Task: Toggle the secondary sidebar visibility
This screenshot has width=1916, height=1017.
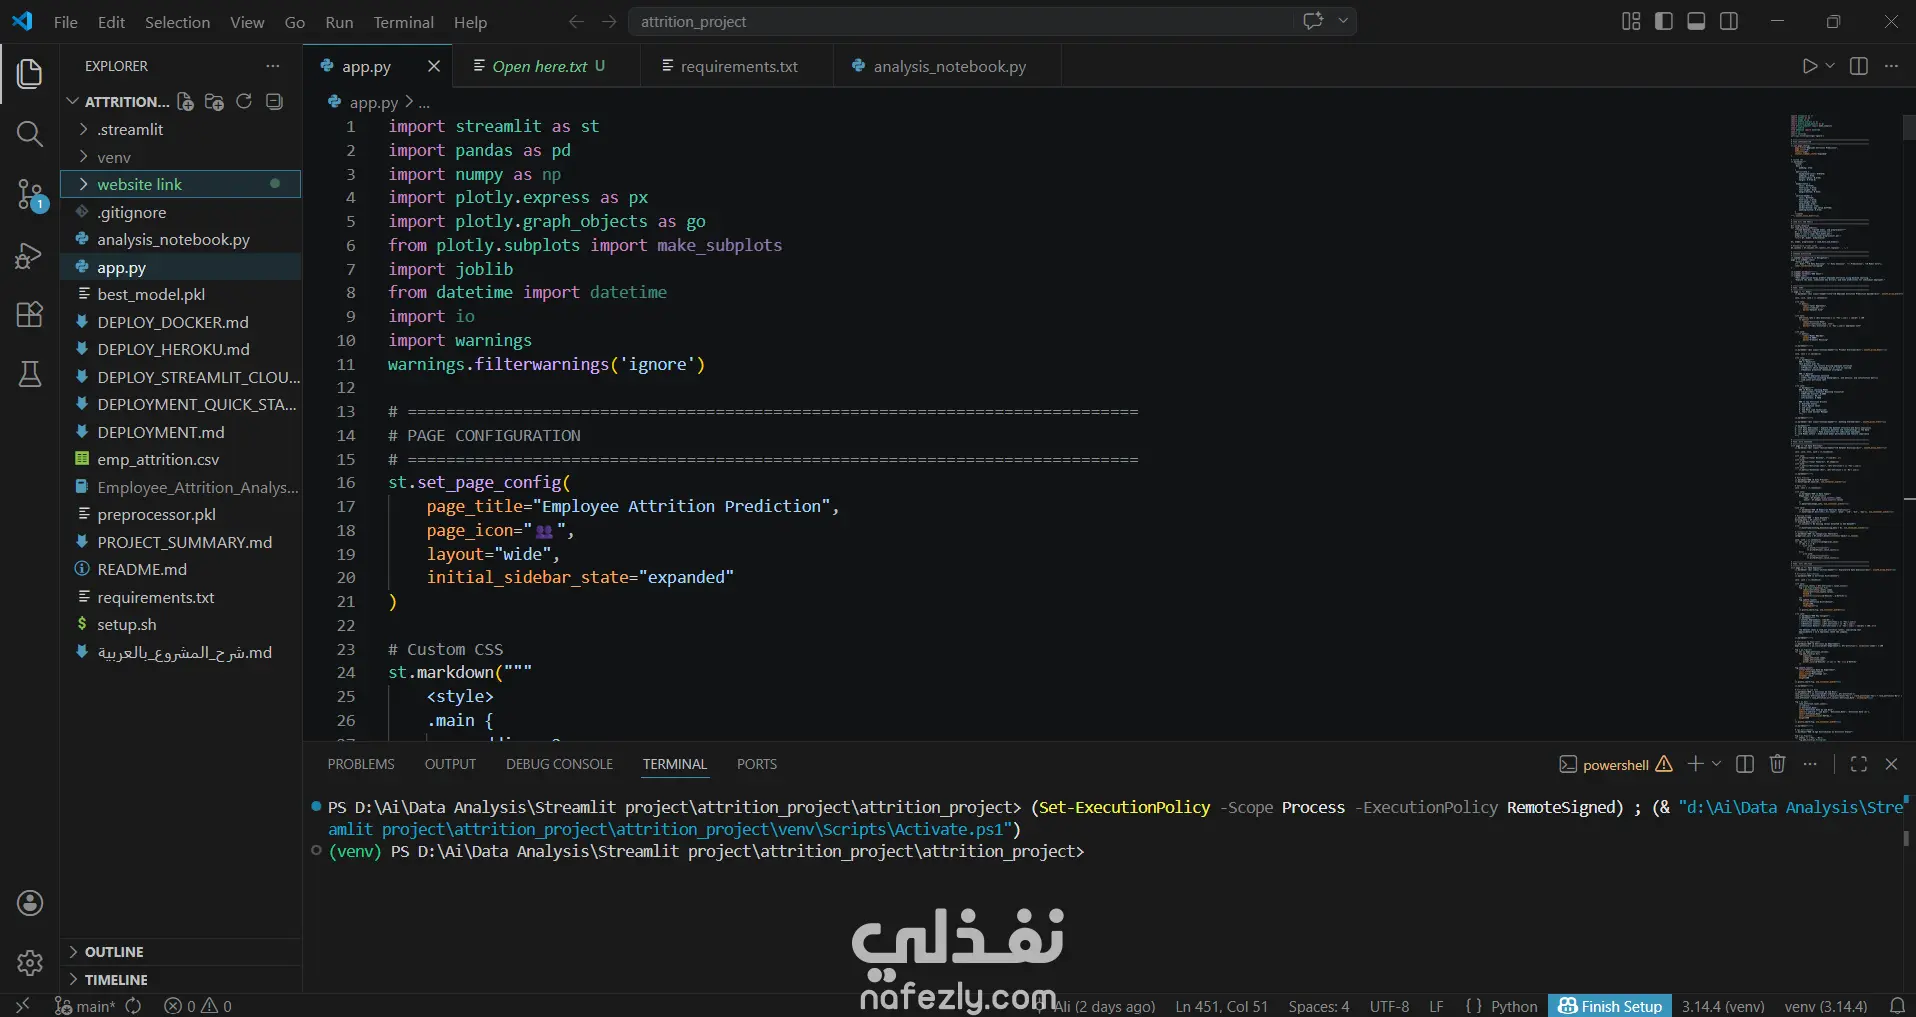Action: (1729, 21)
